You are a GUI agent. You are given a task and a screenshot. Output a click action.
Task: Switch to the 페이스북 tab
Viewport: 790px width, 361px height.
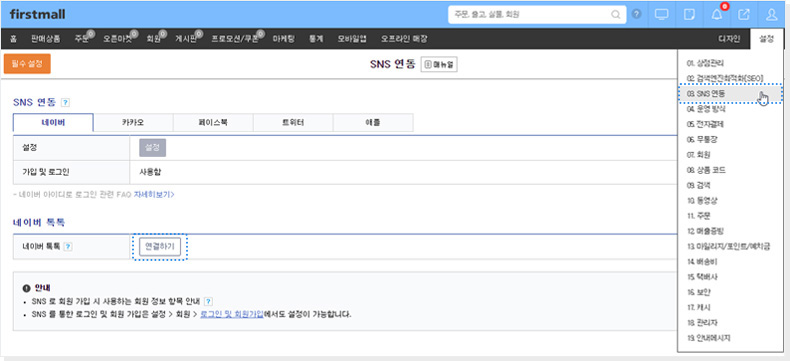point(213,122)
